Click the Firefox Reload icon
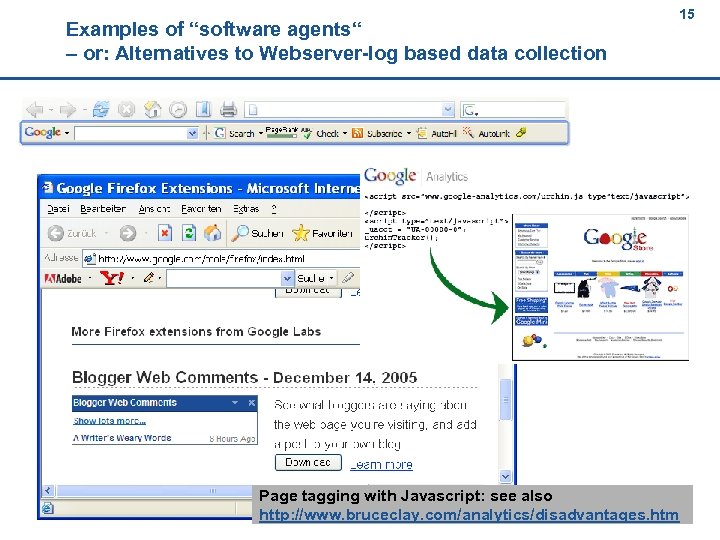The height and width of the screenshot is (540, 720). tap(101, 109)
